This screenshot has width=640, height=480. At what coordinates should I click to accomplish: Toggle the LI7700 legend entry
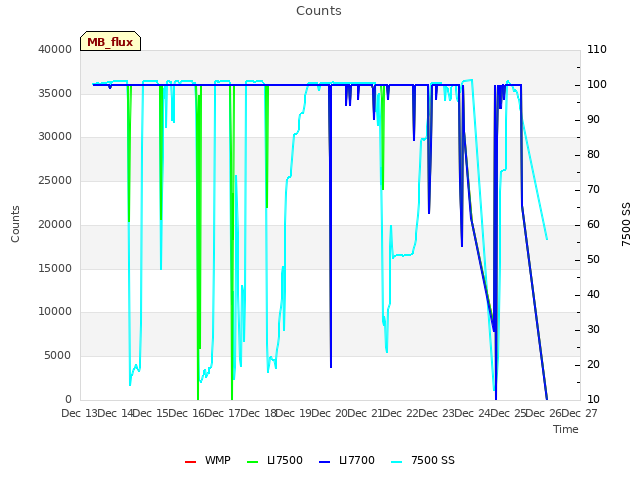[347, 460]
